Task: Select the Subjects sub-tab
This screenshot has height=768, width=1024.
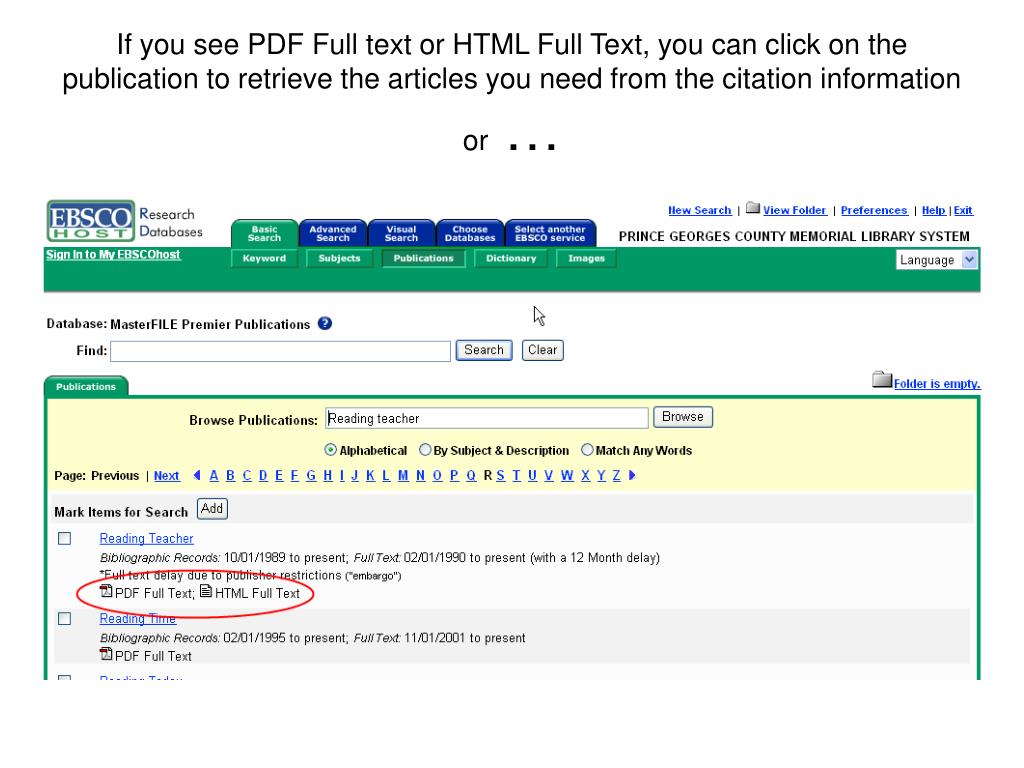Action: coord(339,258)
